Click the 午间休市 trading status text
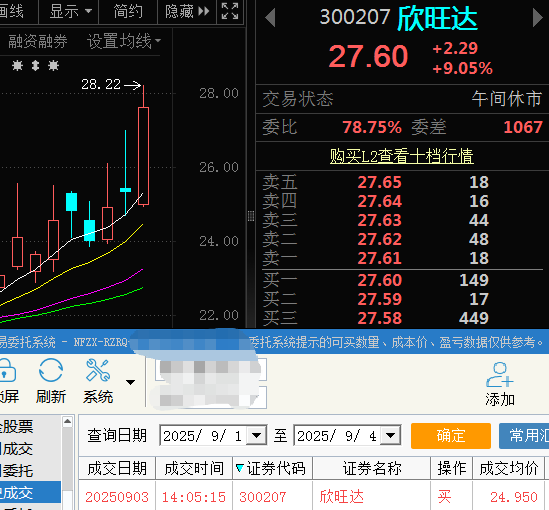This screenshot has height=510, width=549. [x=507, y=99]
